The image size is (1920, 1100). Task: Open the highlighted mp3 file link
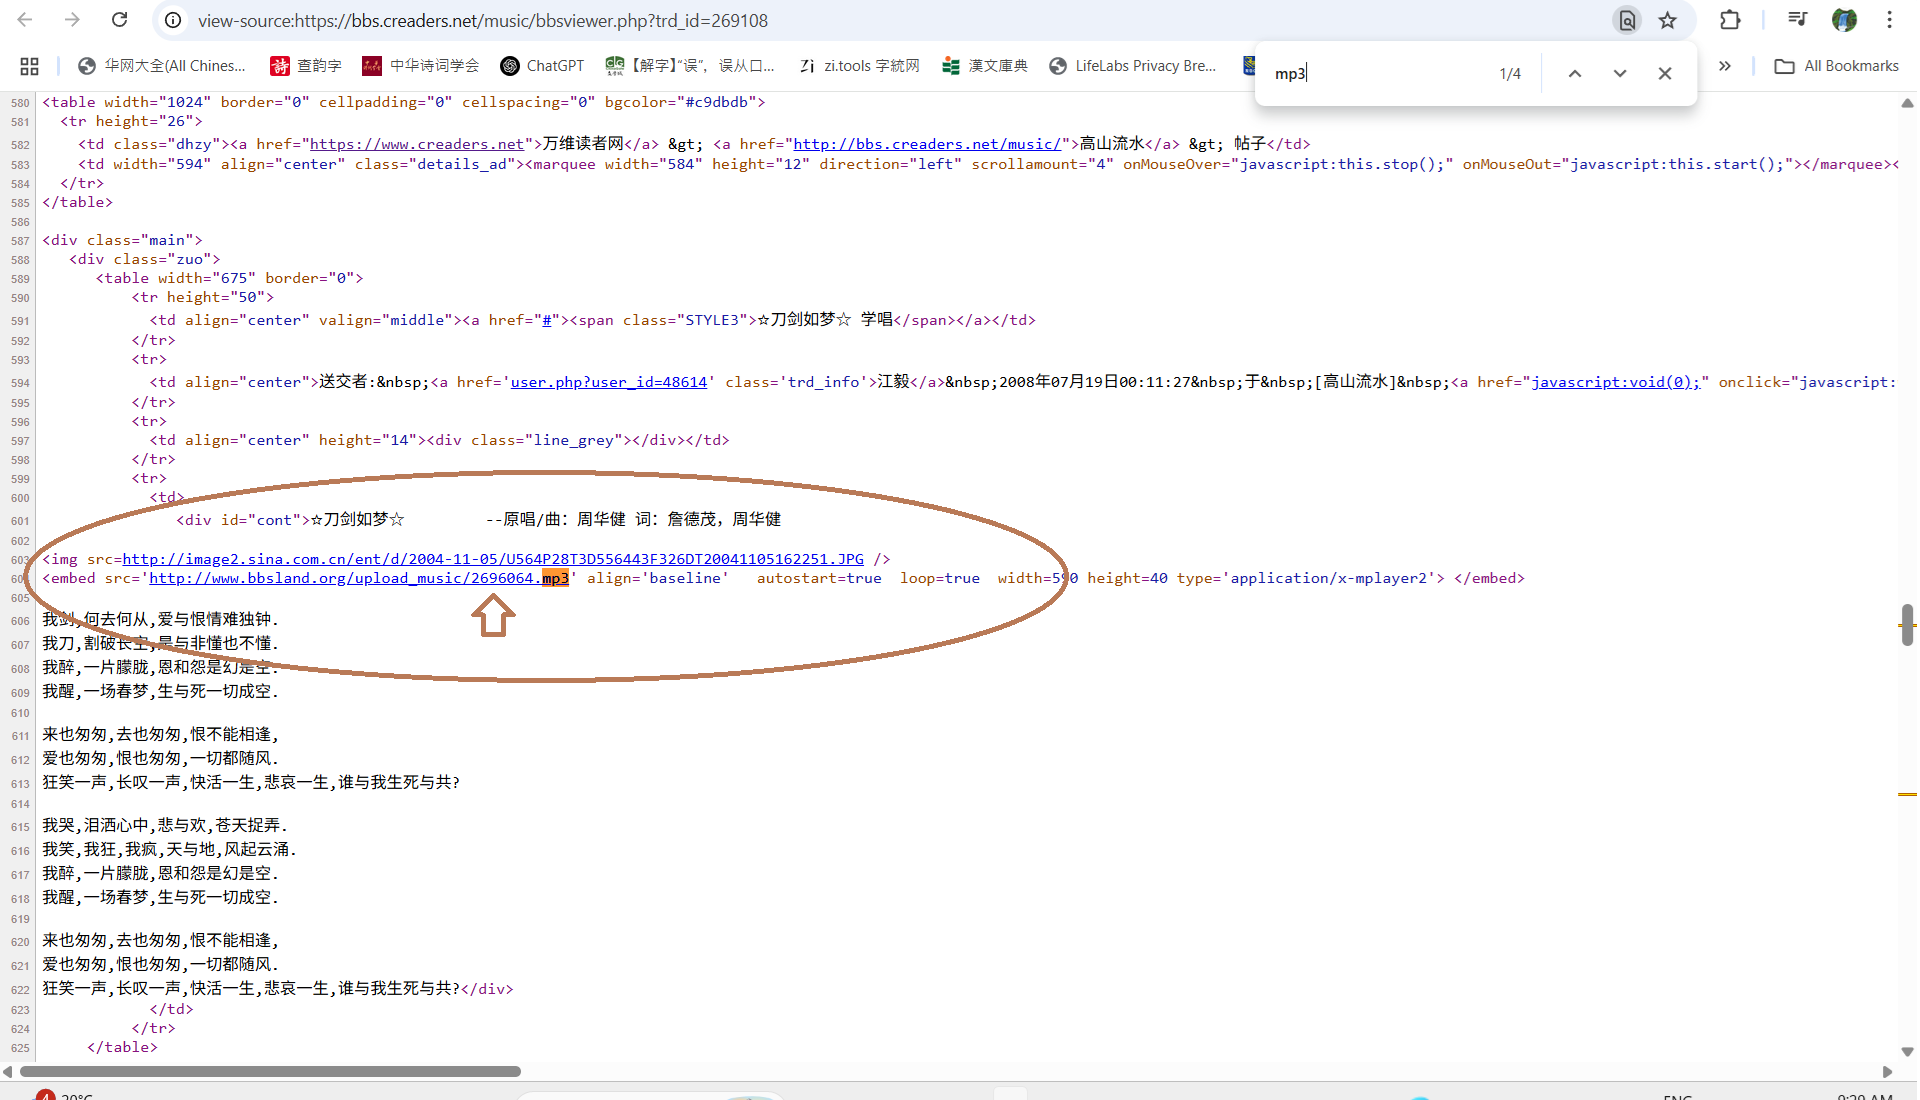[358, 578]
